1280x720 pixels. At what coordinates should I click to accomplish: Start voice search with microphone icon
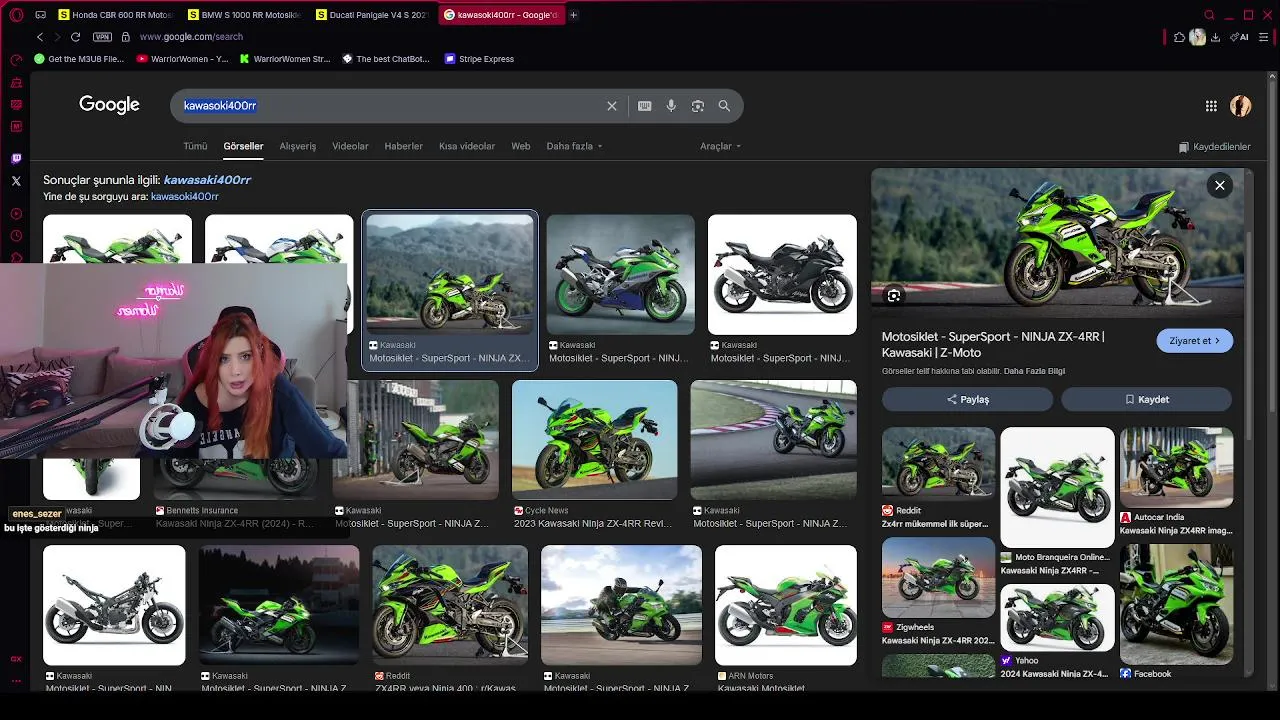[671, 106]
